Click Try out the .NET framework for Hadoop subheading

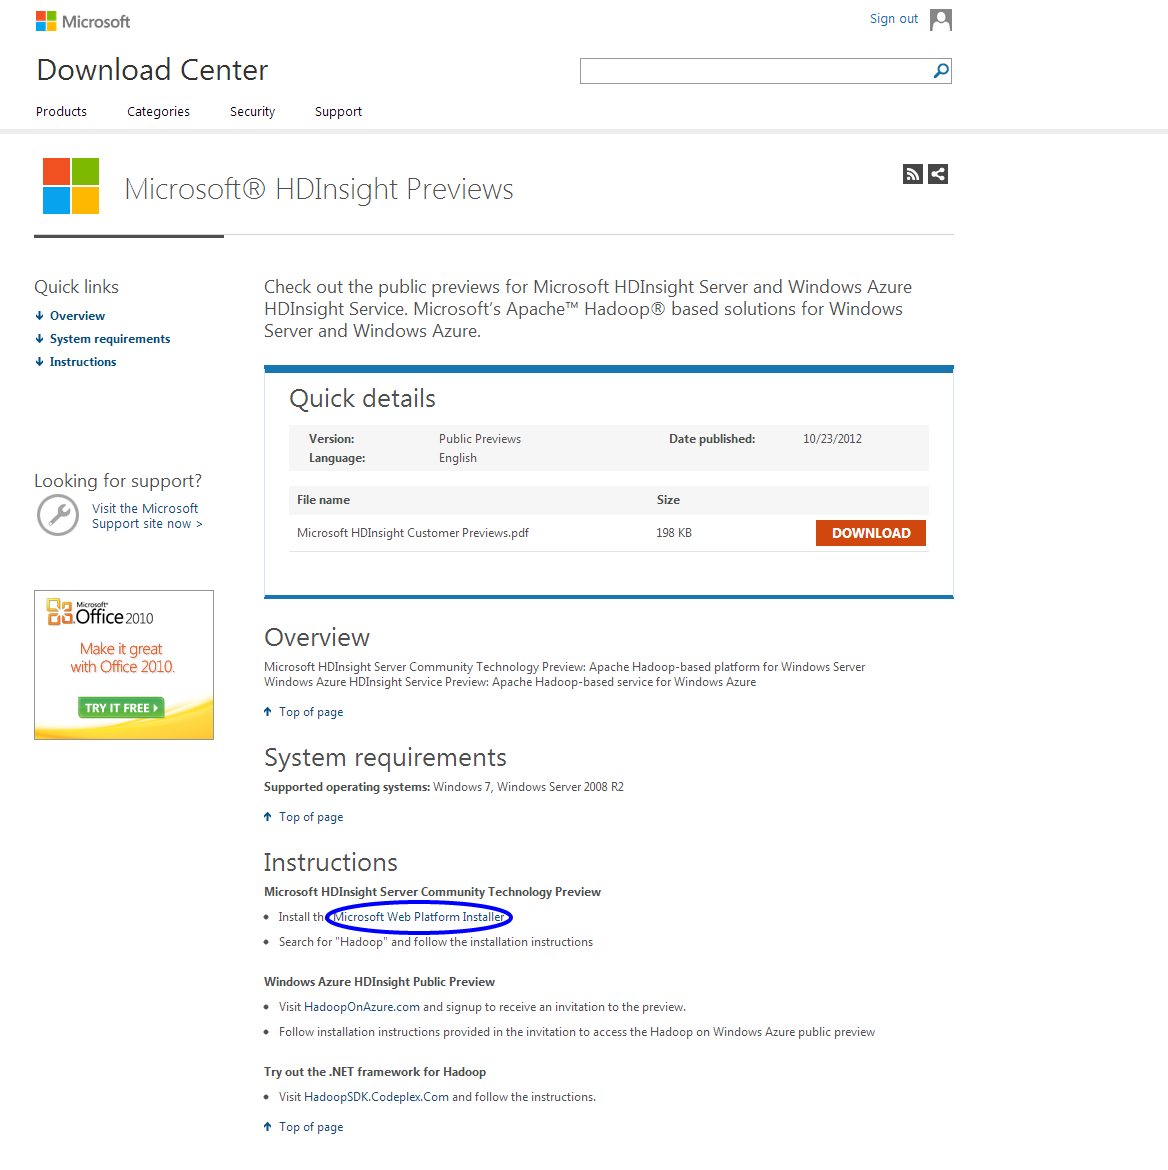(375, 1072)
